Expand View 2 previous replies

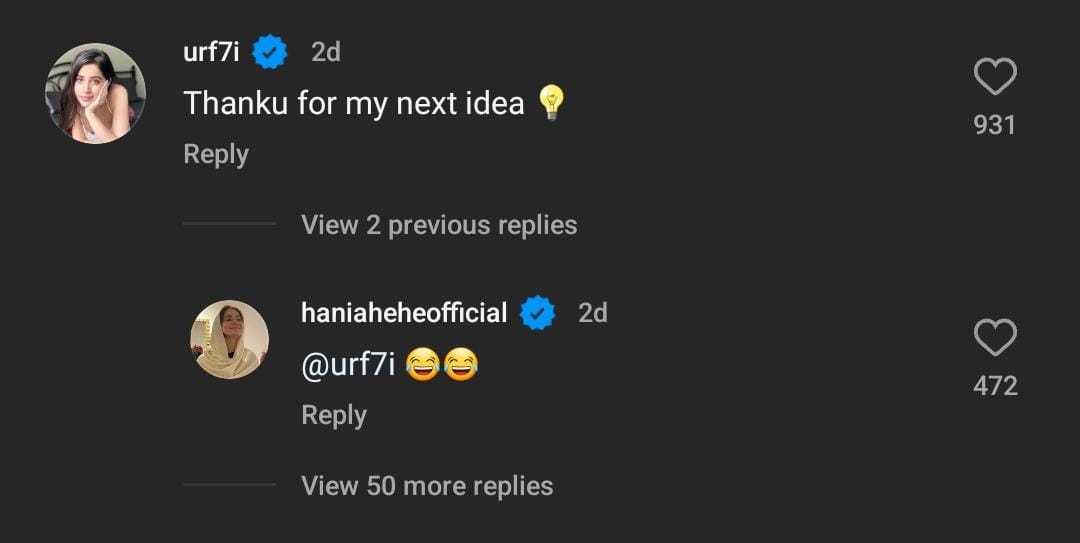[439, 224]
